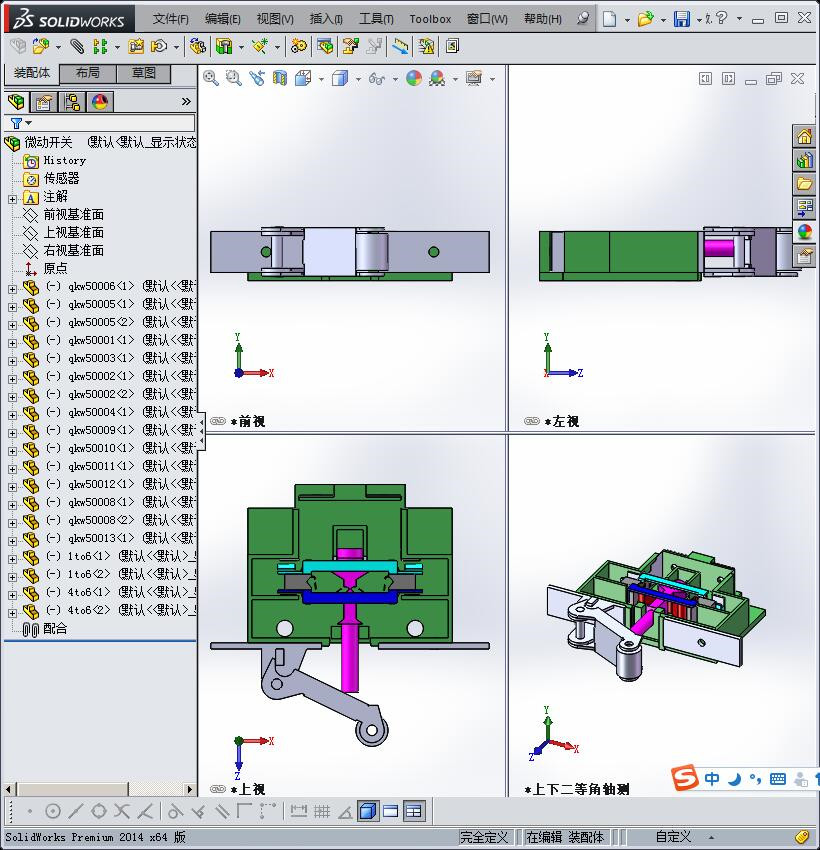This screenshot has height=850, width=820.
Task: Open SolidWorks Resources home icon in task pane
Action: click(x=804, y=136)
